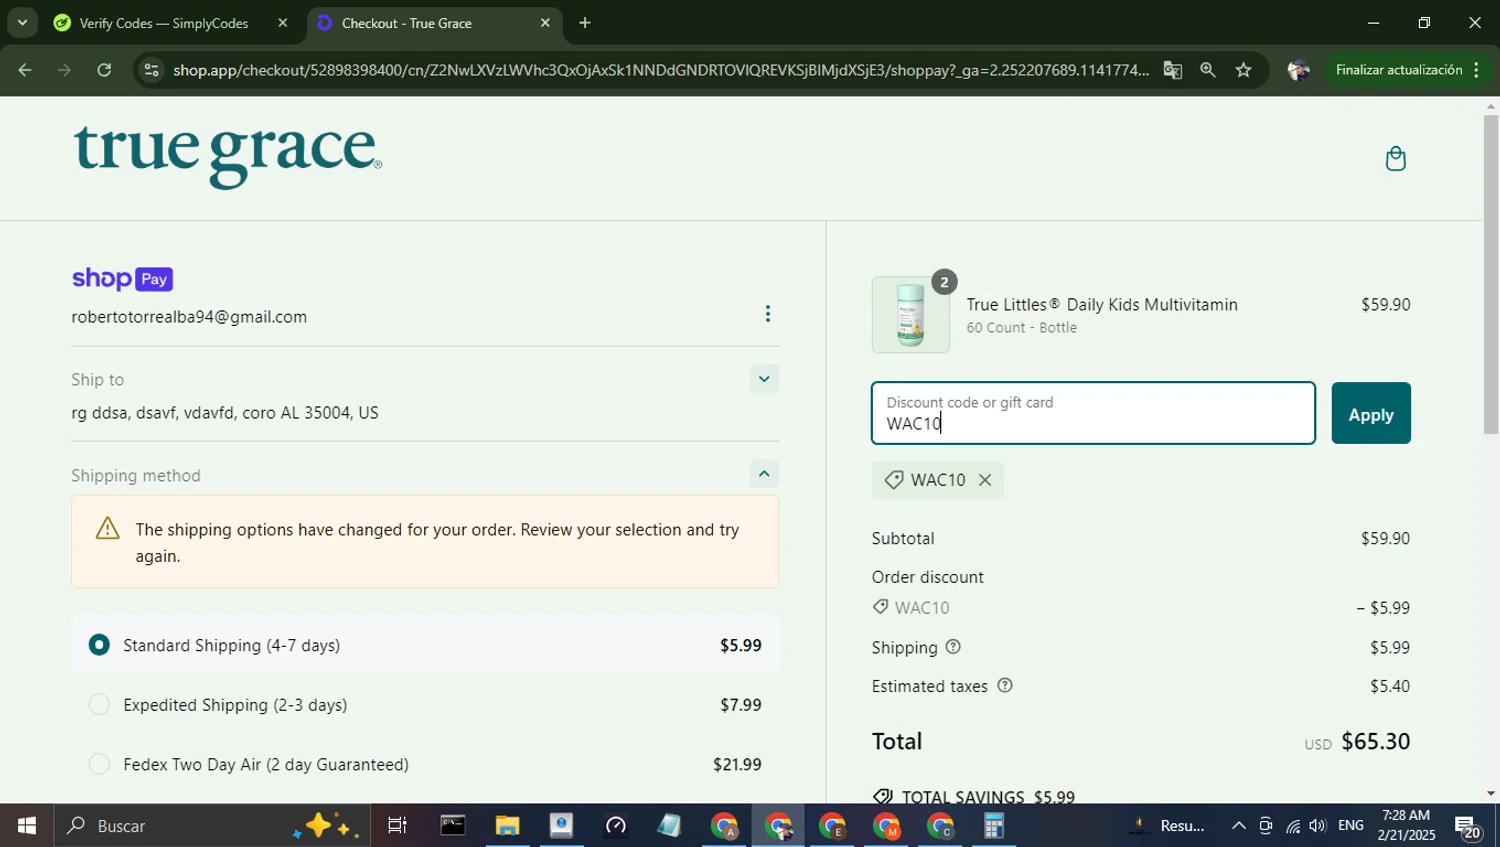Go back with browser back arrow
This screenshot has width=1500, height=847.
pos(25,70)
